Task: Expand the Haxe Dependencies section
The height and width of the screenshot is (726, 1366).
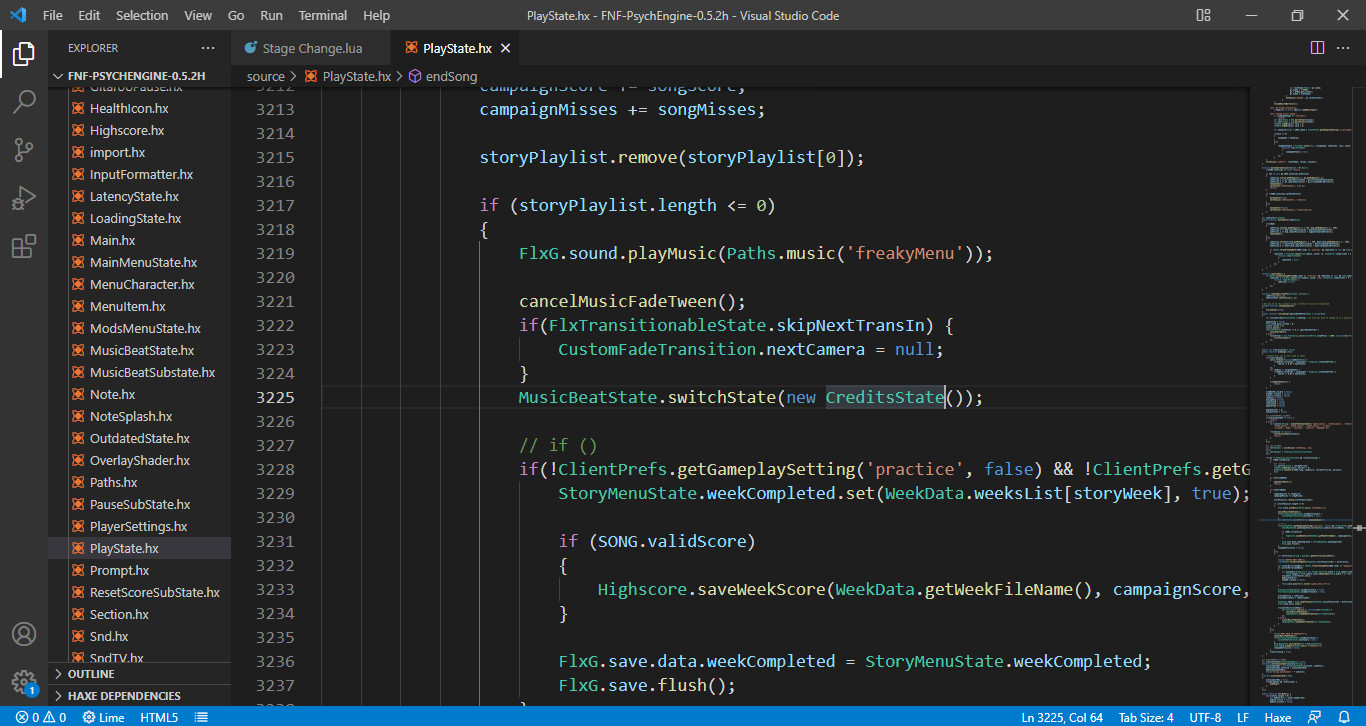Action: 139,696
